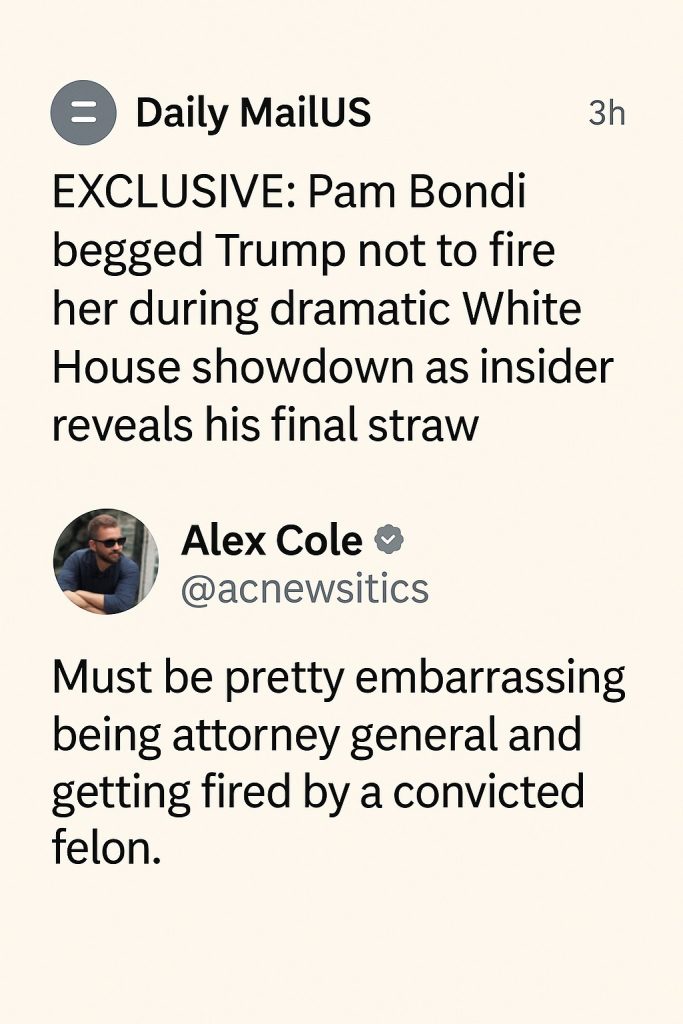The width and height of the screenshot is (683, 1024).
Task: Click the @acnewsitics handle
Action: 304,589
